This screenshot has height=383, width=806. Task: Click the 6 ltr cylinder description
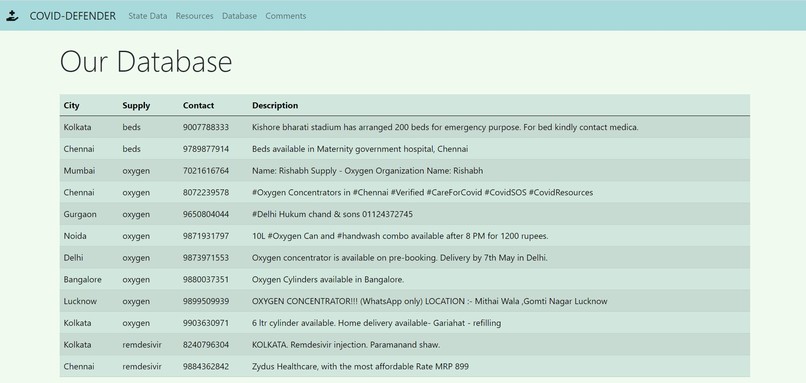click(377, 323)
